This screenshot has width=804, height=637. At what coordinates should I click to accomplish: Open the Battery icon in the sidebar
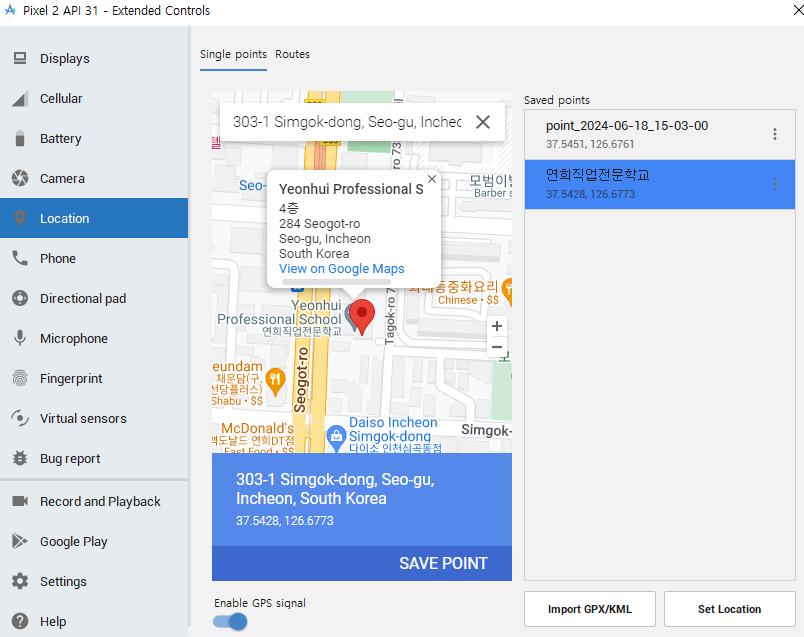click(x=20, y=138)
